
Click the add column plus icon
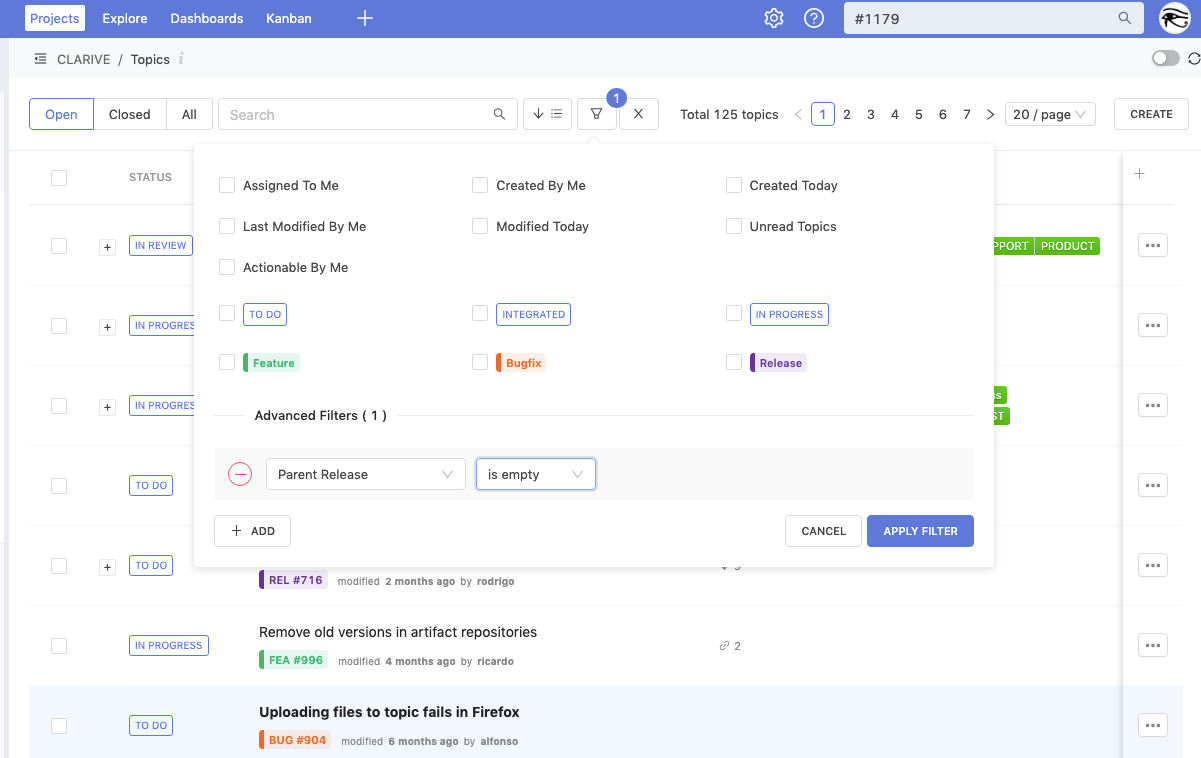click(x=1139, y=174)
